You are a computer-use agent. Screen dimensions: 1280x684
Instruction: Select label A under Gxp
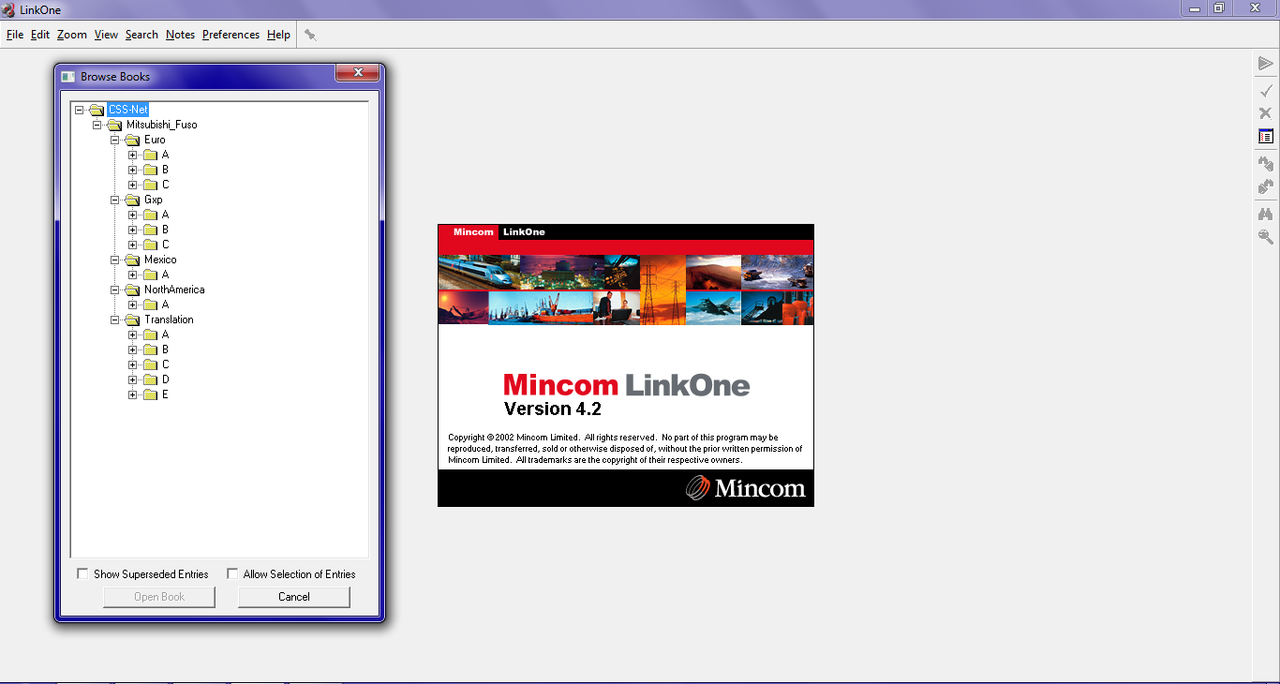165,215
